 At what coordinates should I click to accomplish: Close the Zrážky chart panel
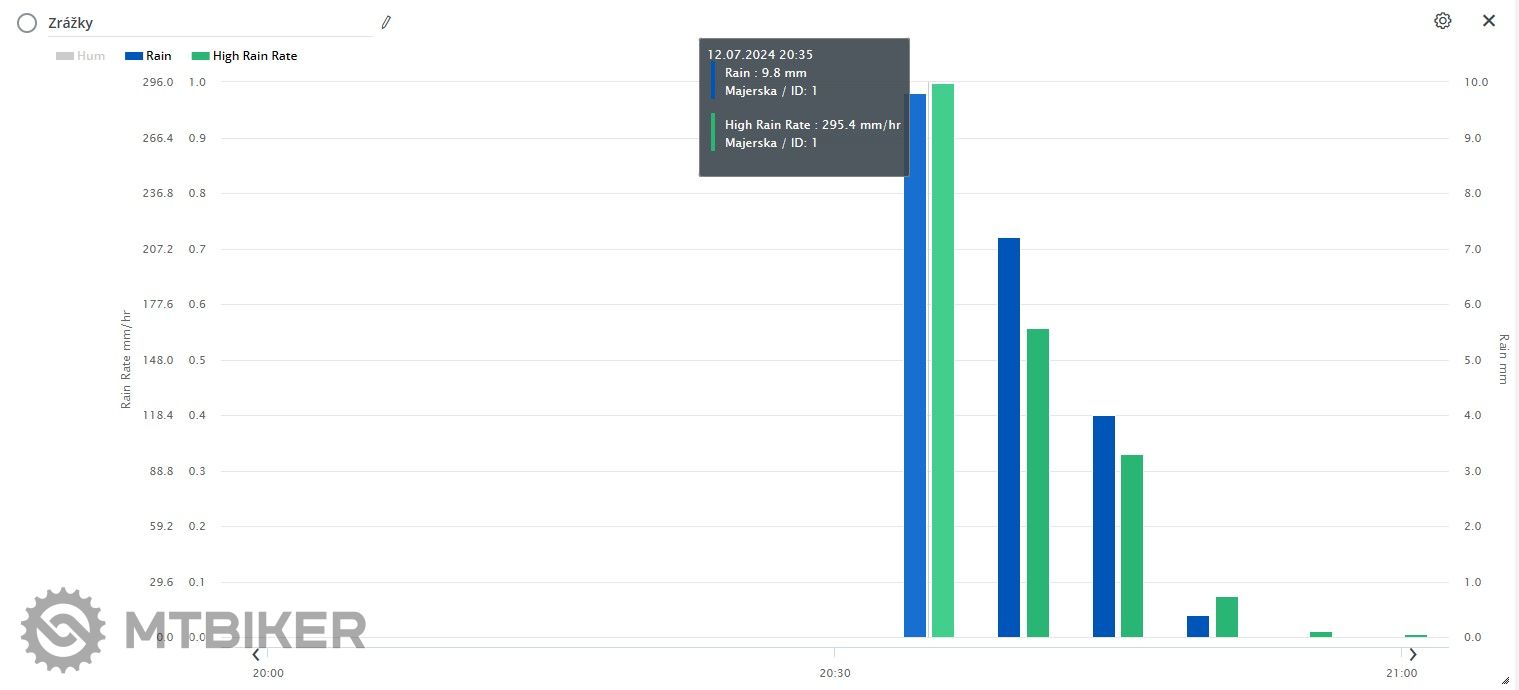coord(1489,21)
